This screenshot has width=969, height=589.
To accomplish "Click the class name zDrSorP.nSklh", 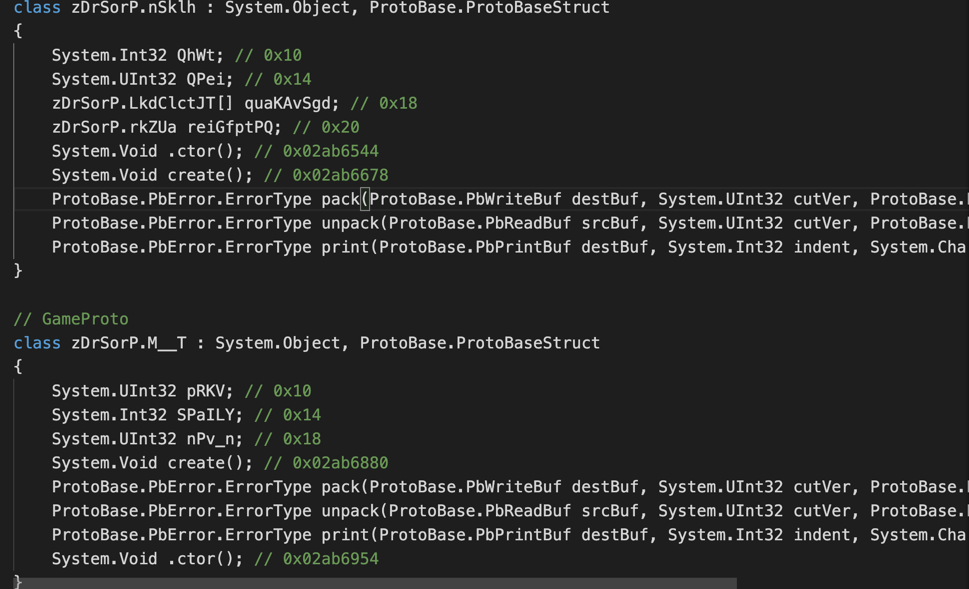I will 133,7.
